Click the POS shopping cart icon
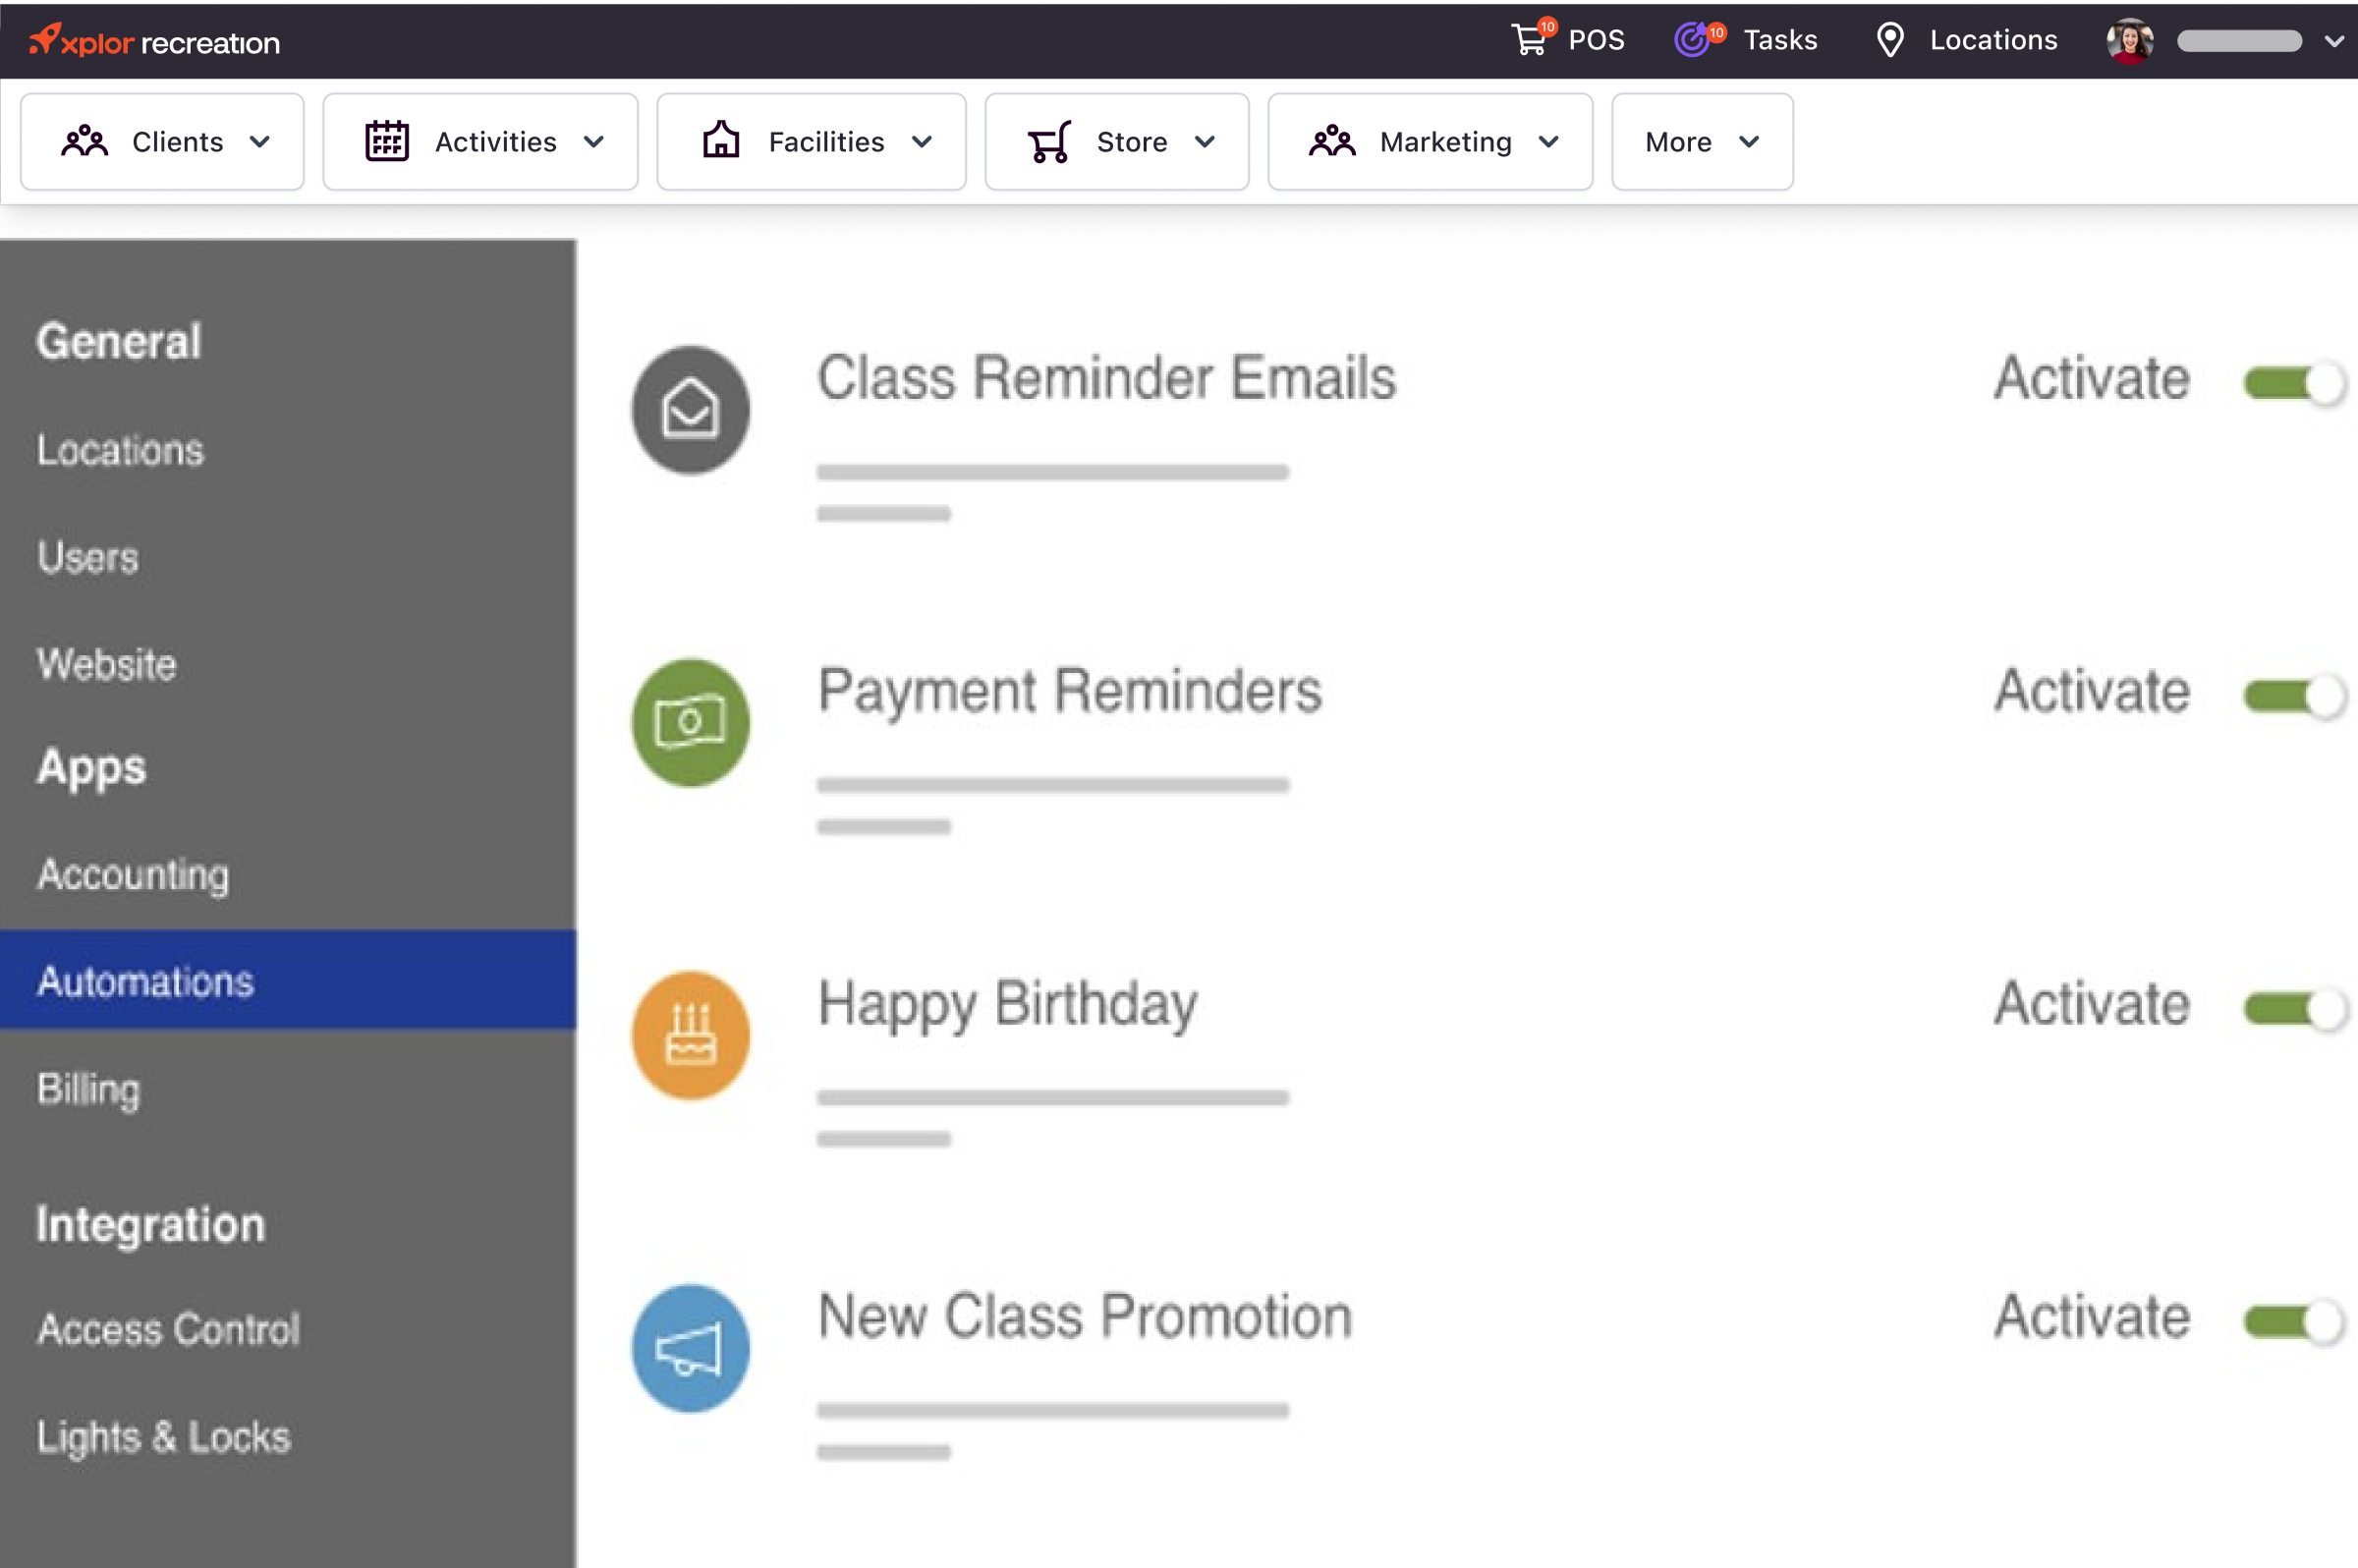This screenshot has width=2358, height=1568. pos(1529,40)
